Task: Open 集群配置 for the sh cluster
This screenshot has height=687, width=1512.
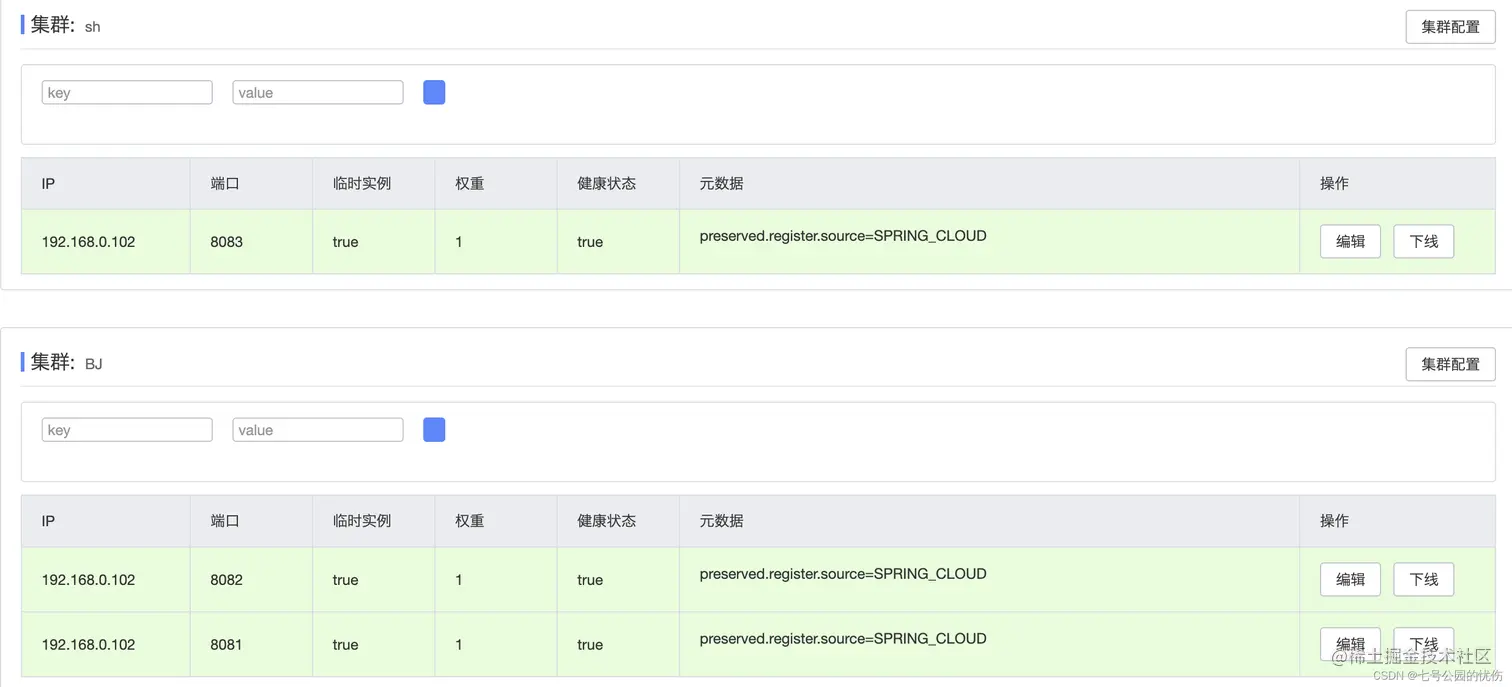Action: 1450,27
